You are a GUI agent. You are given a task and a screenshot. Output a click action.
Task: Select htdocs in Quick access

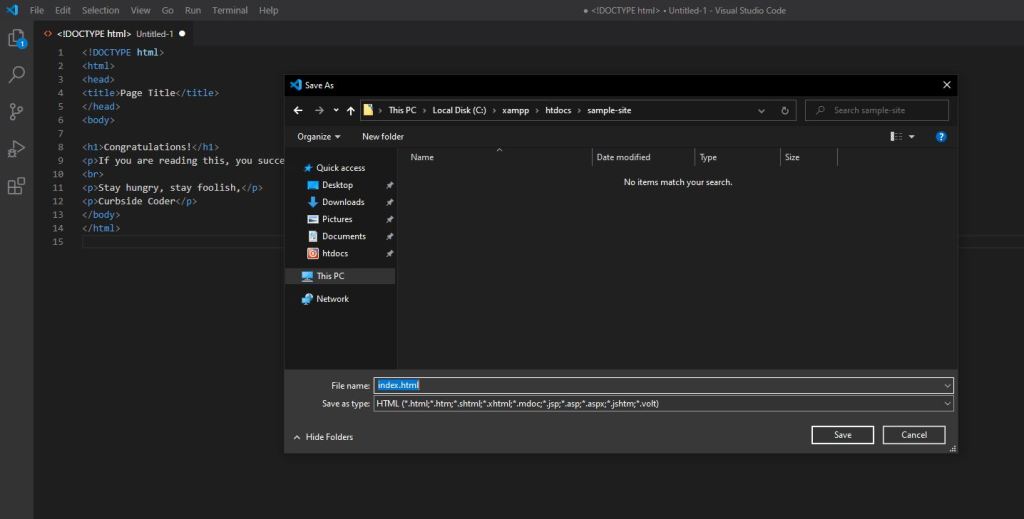(335, 254)
